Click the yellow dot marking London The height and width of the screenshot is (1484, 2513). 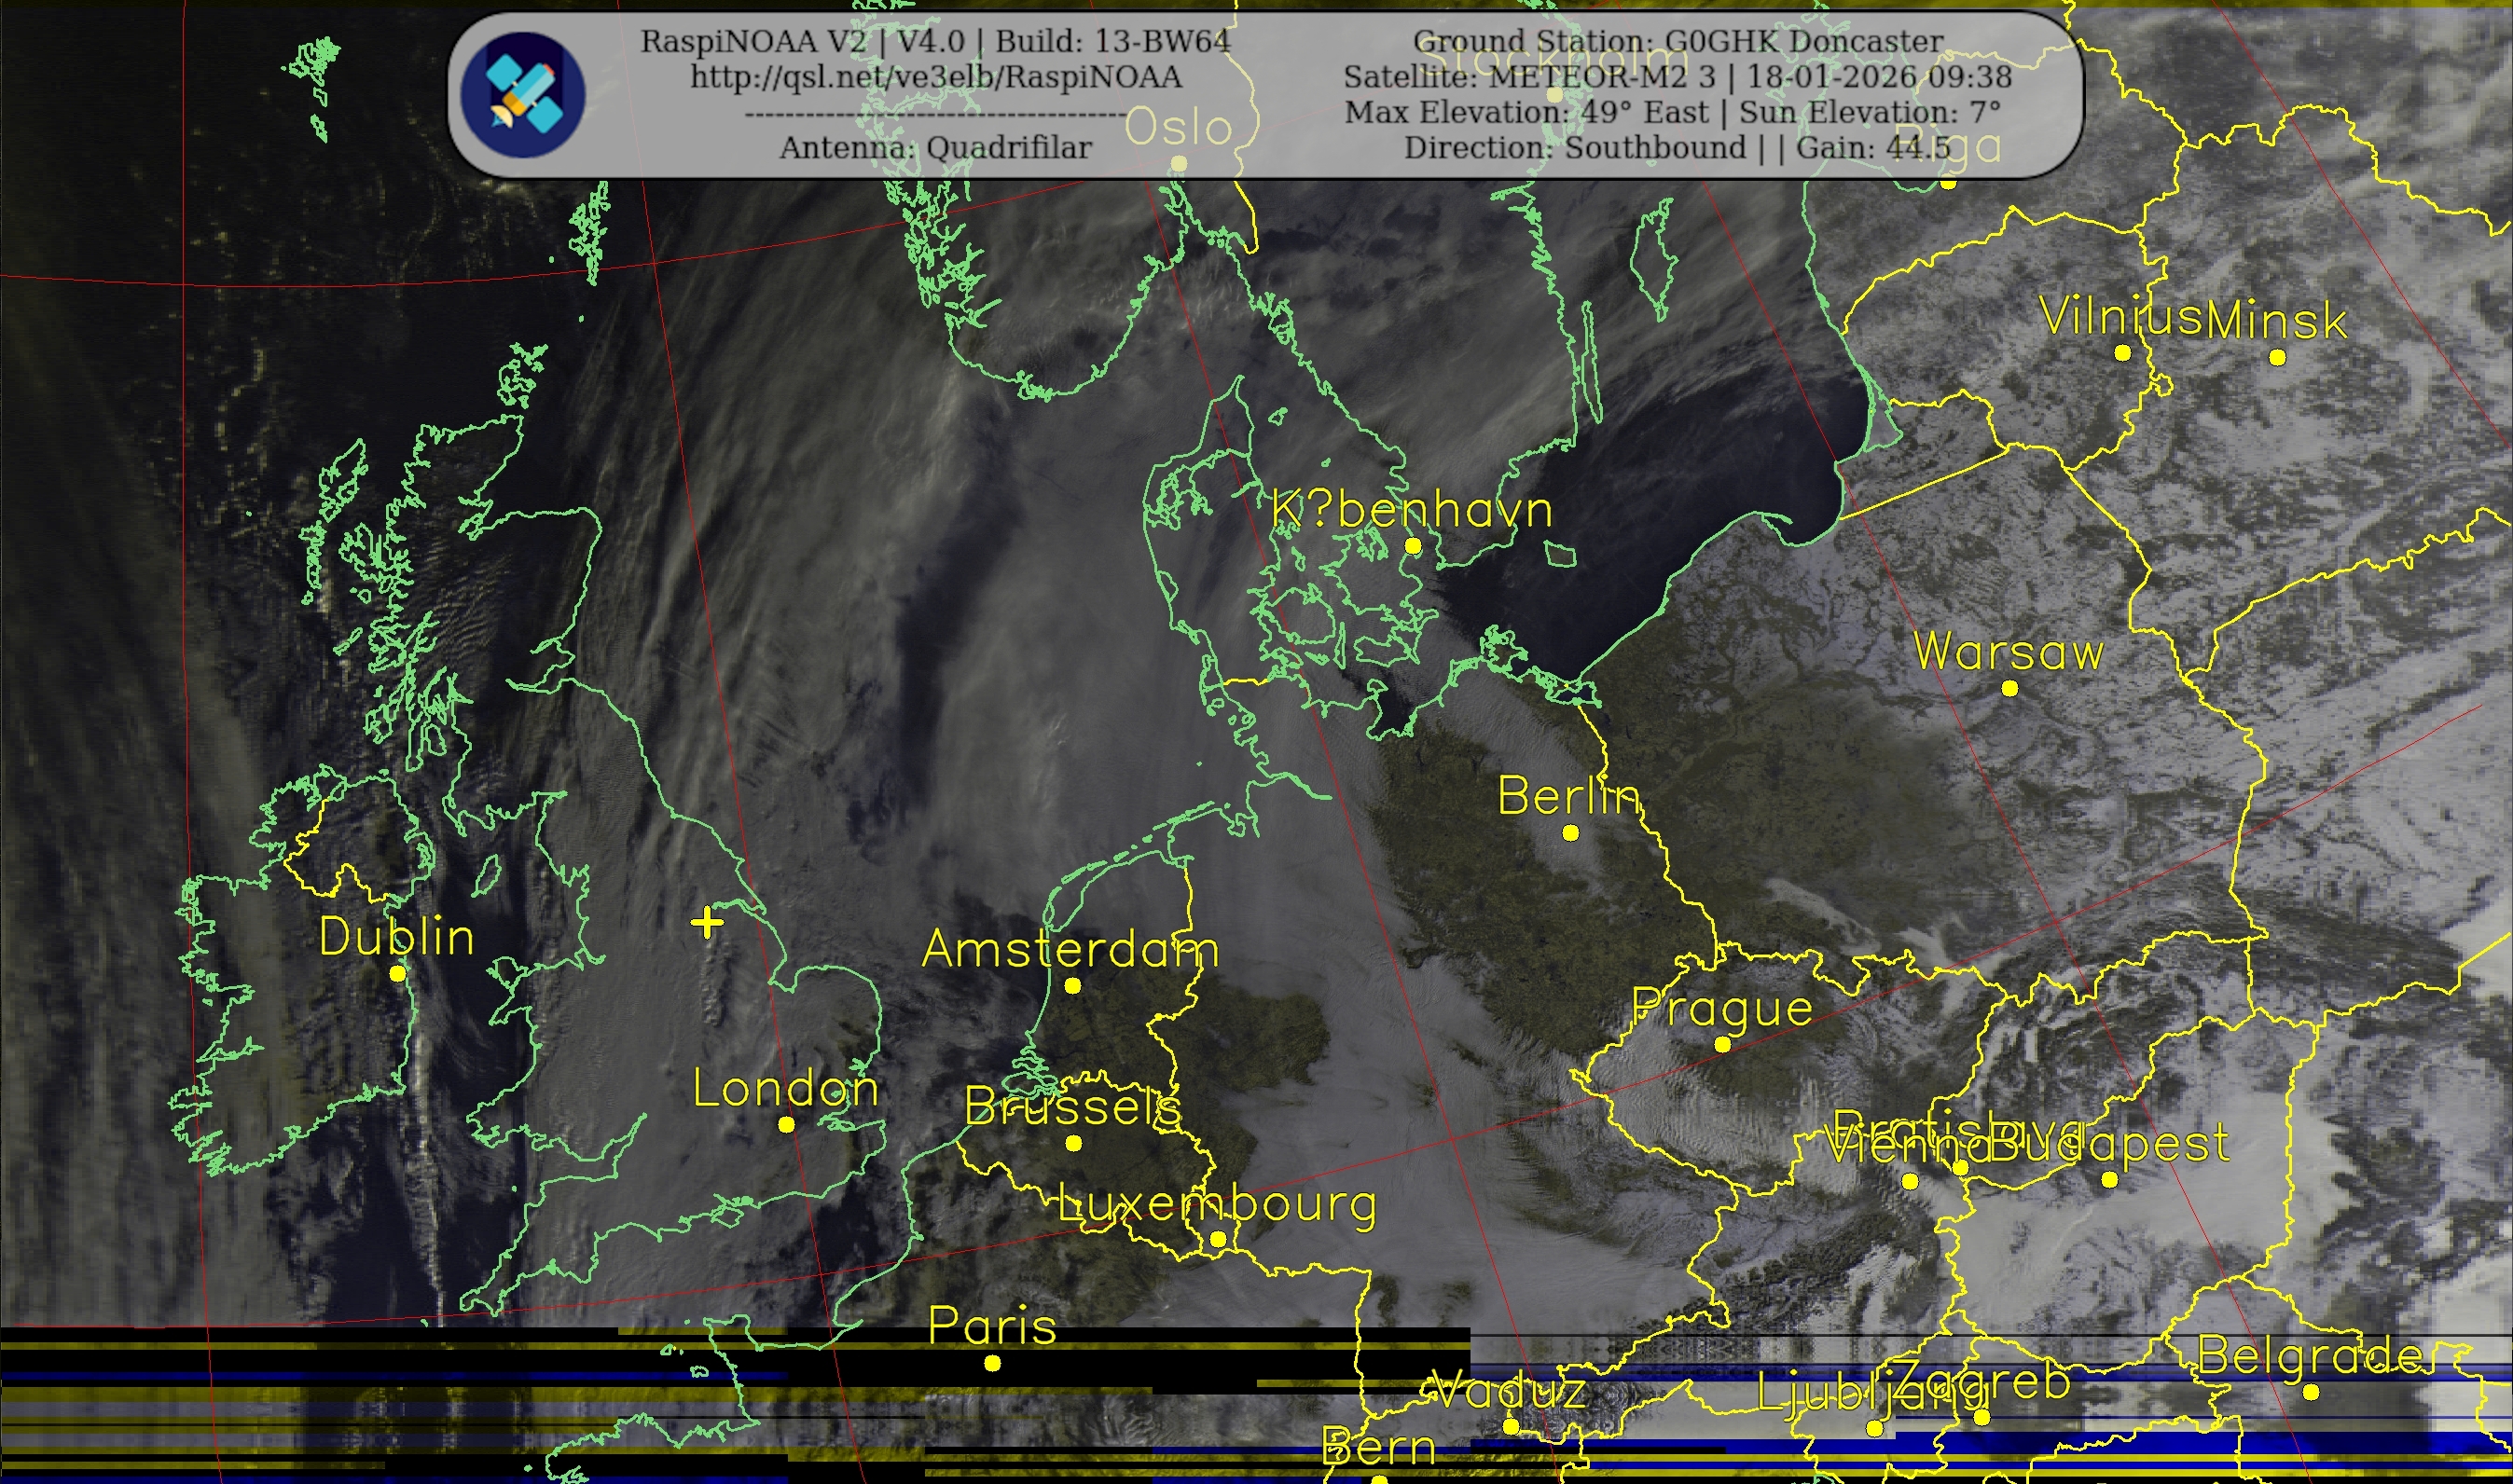[786, 1125]
